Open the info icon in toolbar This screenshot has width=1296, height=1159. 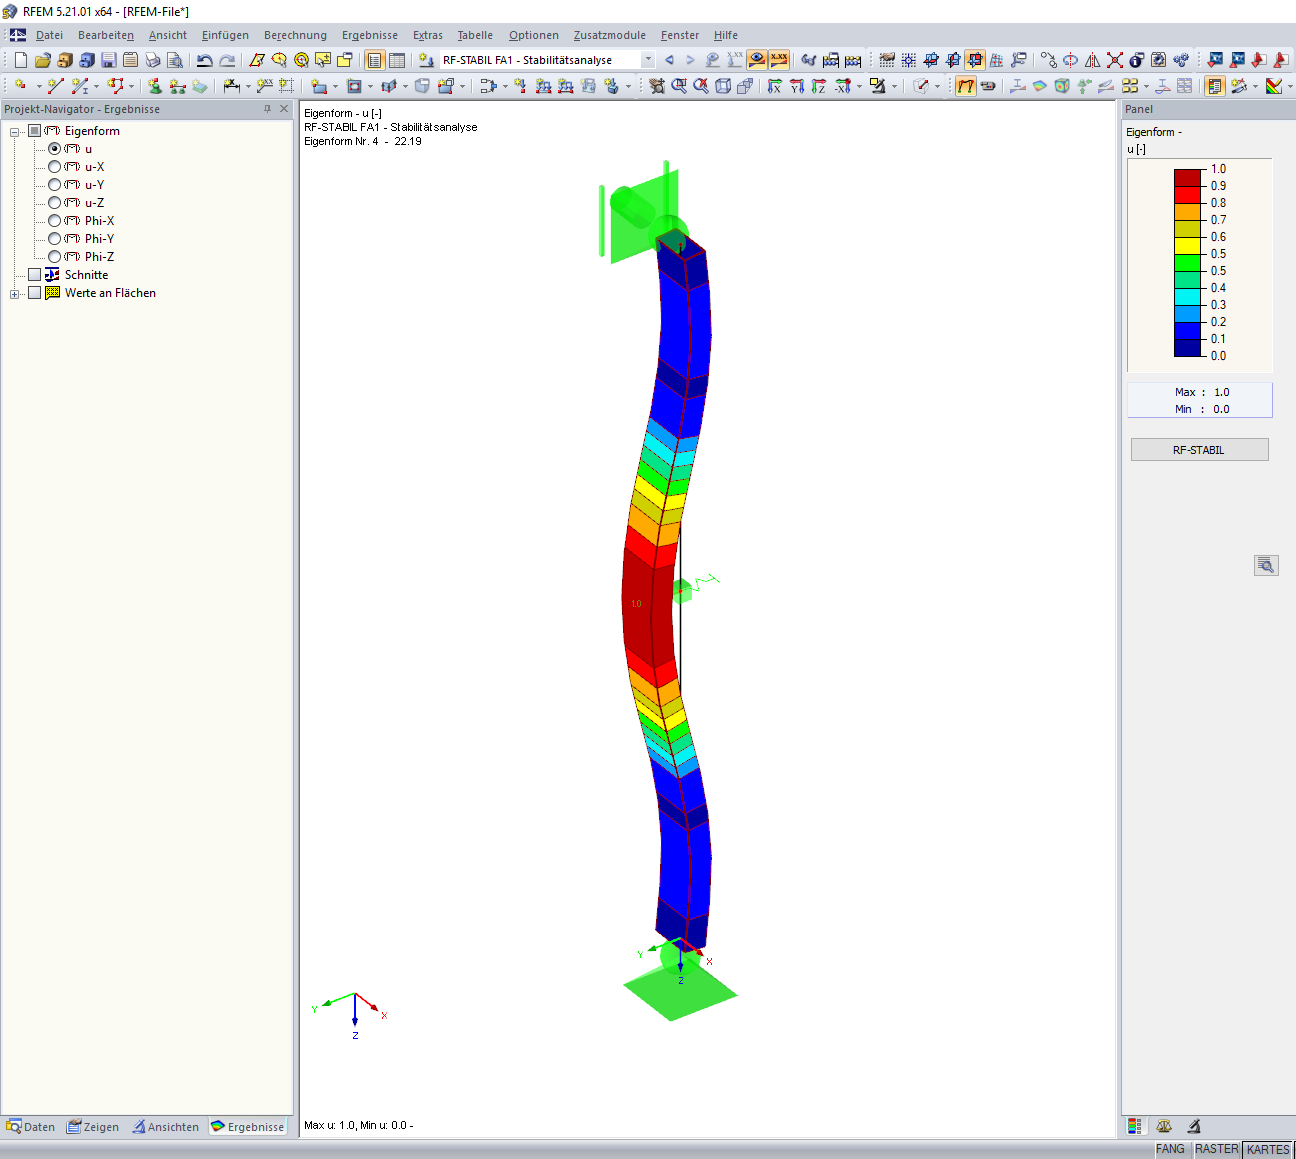click(1137, 60)
